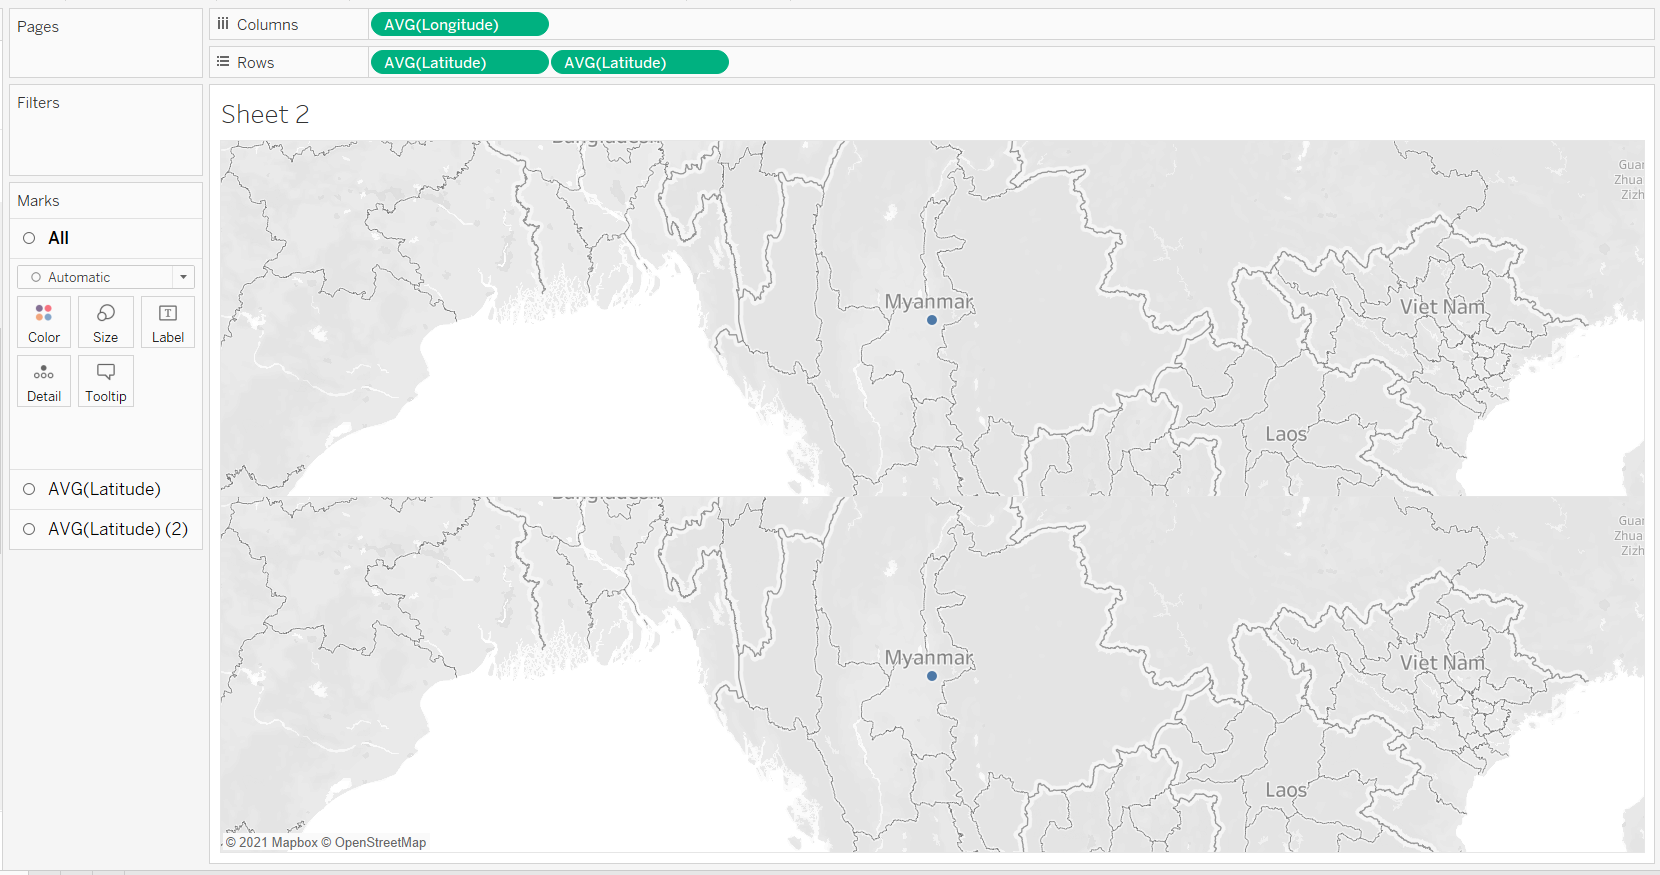
Task: Click the blue mark on top map
Action: (932, 320)
